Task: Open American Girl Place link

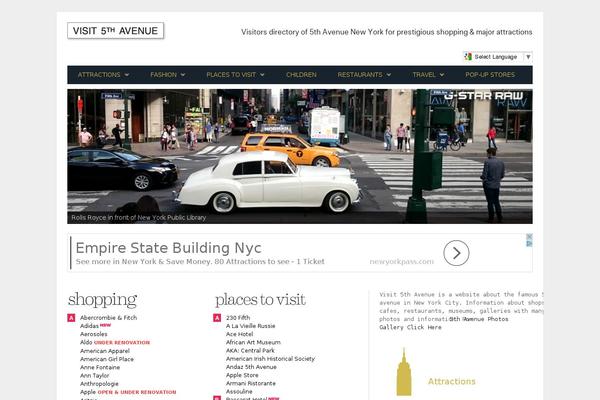Action: coord(107,359)
